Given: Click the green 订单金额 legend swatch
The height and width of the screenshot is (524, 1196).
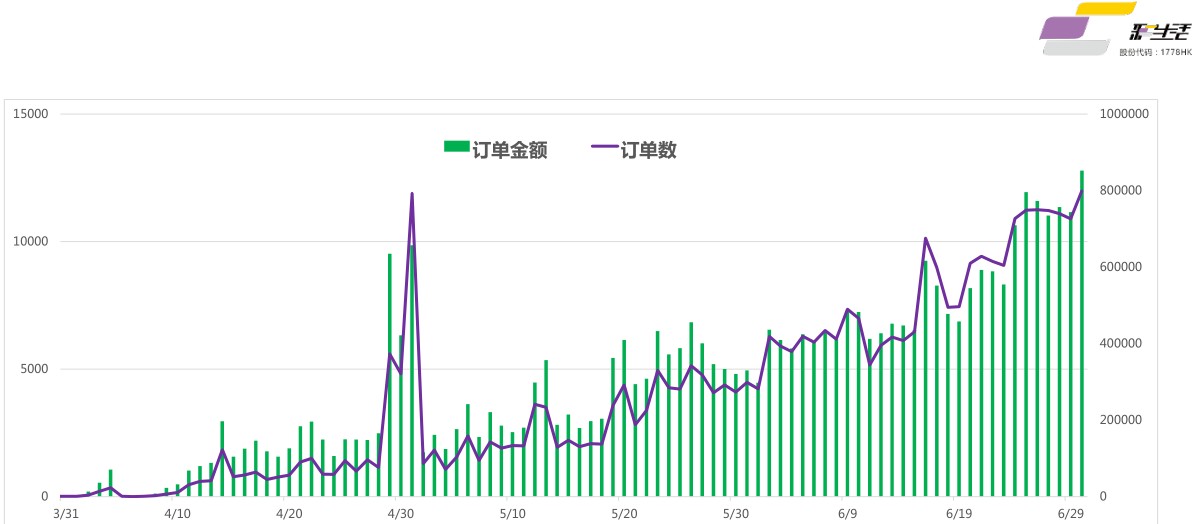Looking at the screenshot, I should 457,146.
